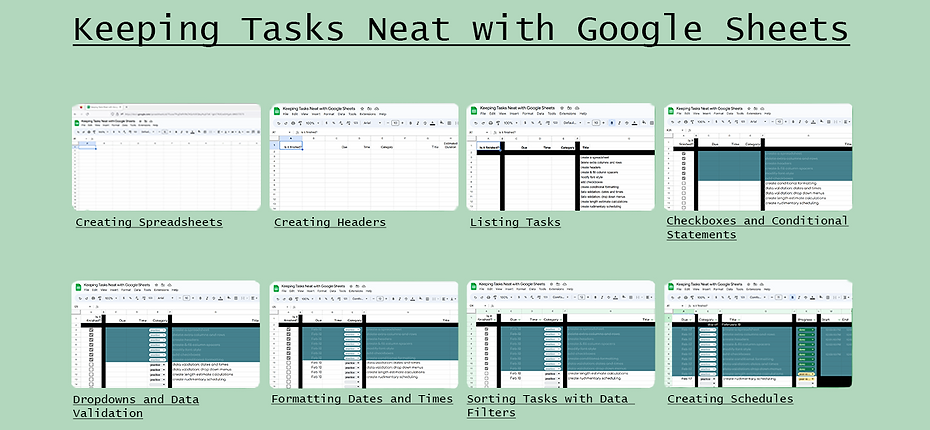
Task: Follow Sorting Tasks with Data Filters link
Action: point(550,406)
